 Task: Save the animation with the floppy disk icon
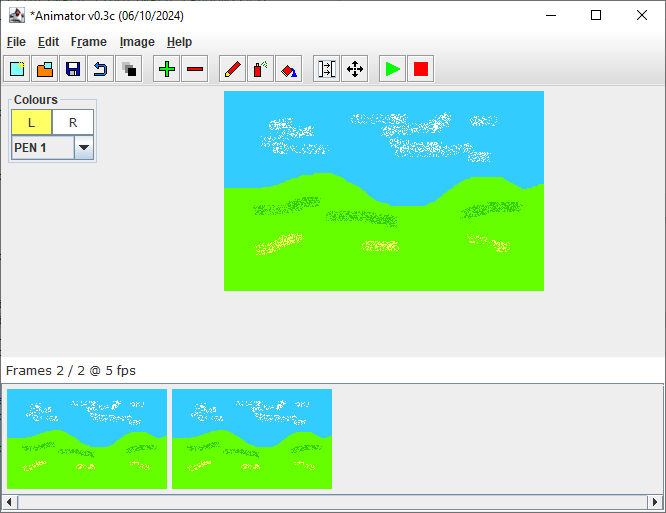[x=73, y=69]
